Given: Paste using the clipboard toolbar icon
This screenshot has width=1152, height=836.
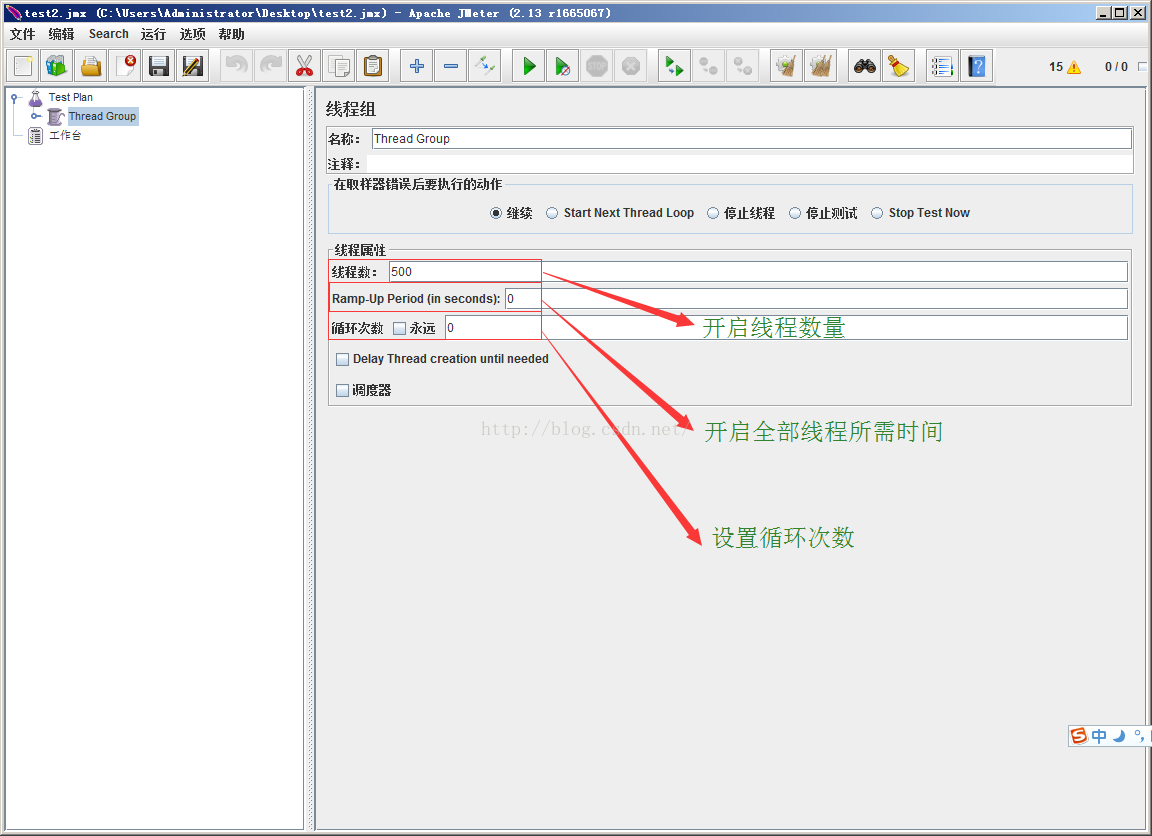Looking at the screenshot, I should pos(373,66).
